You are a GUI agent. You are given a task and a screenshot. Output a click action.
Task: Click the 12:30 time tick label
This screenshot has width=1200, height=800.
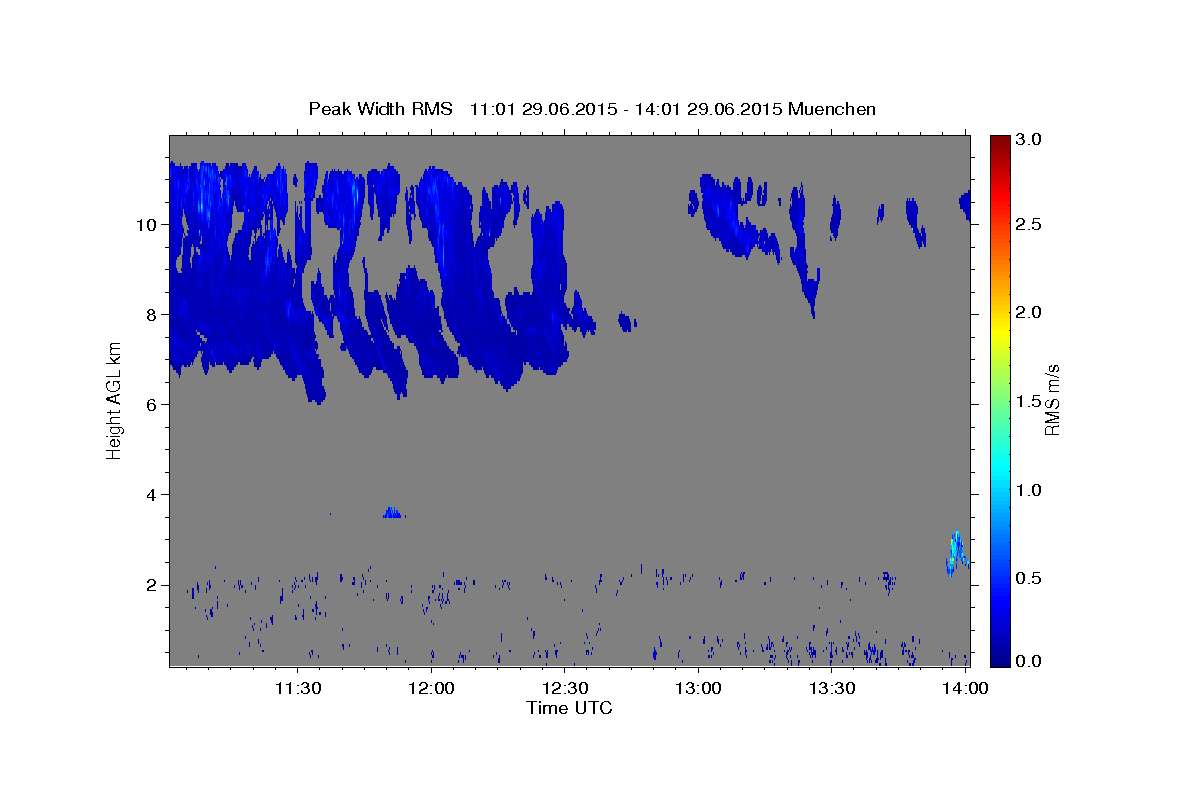pyautogui.click(x=565, y=689)
